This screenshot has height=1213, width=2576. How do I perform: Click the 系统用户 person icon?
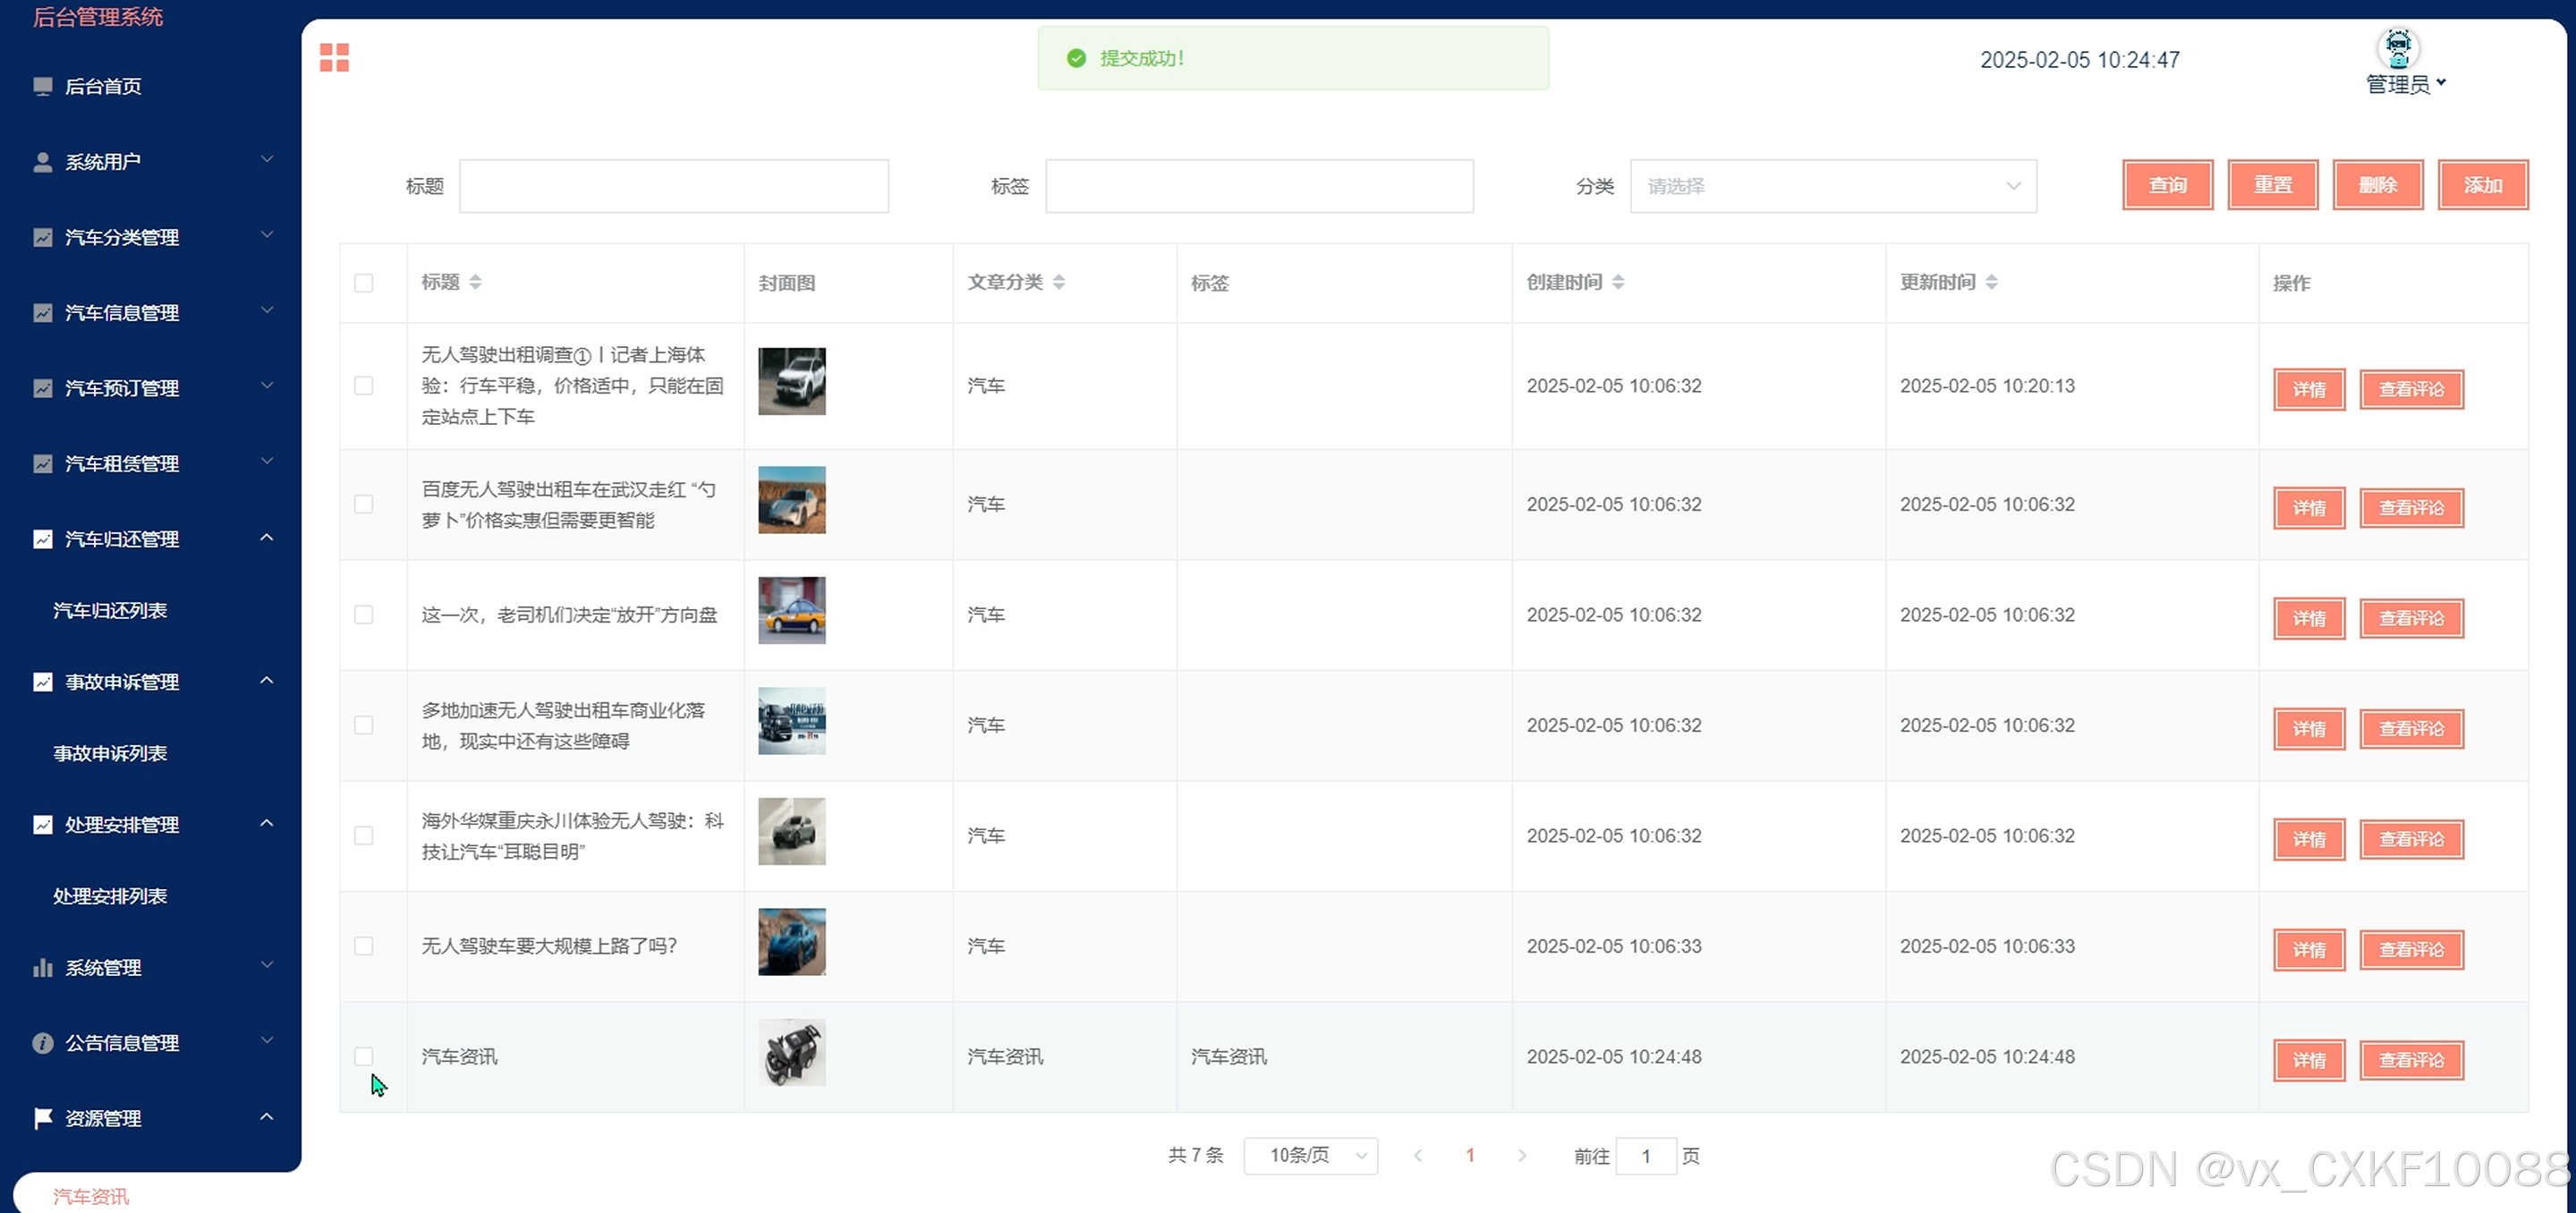(42, 162)
